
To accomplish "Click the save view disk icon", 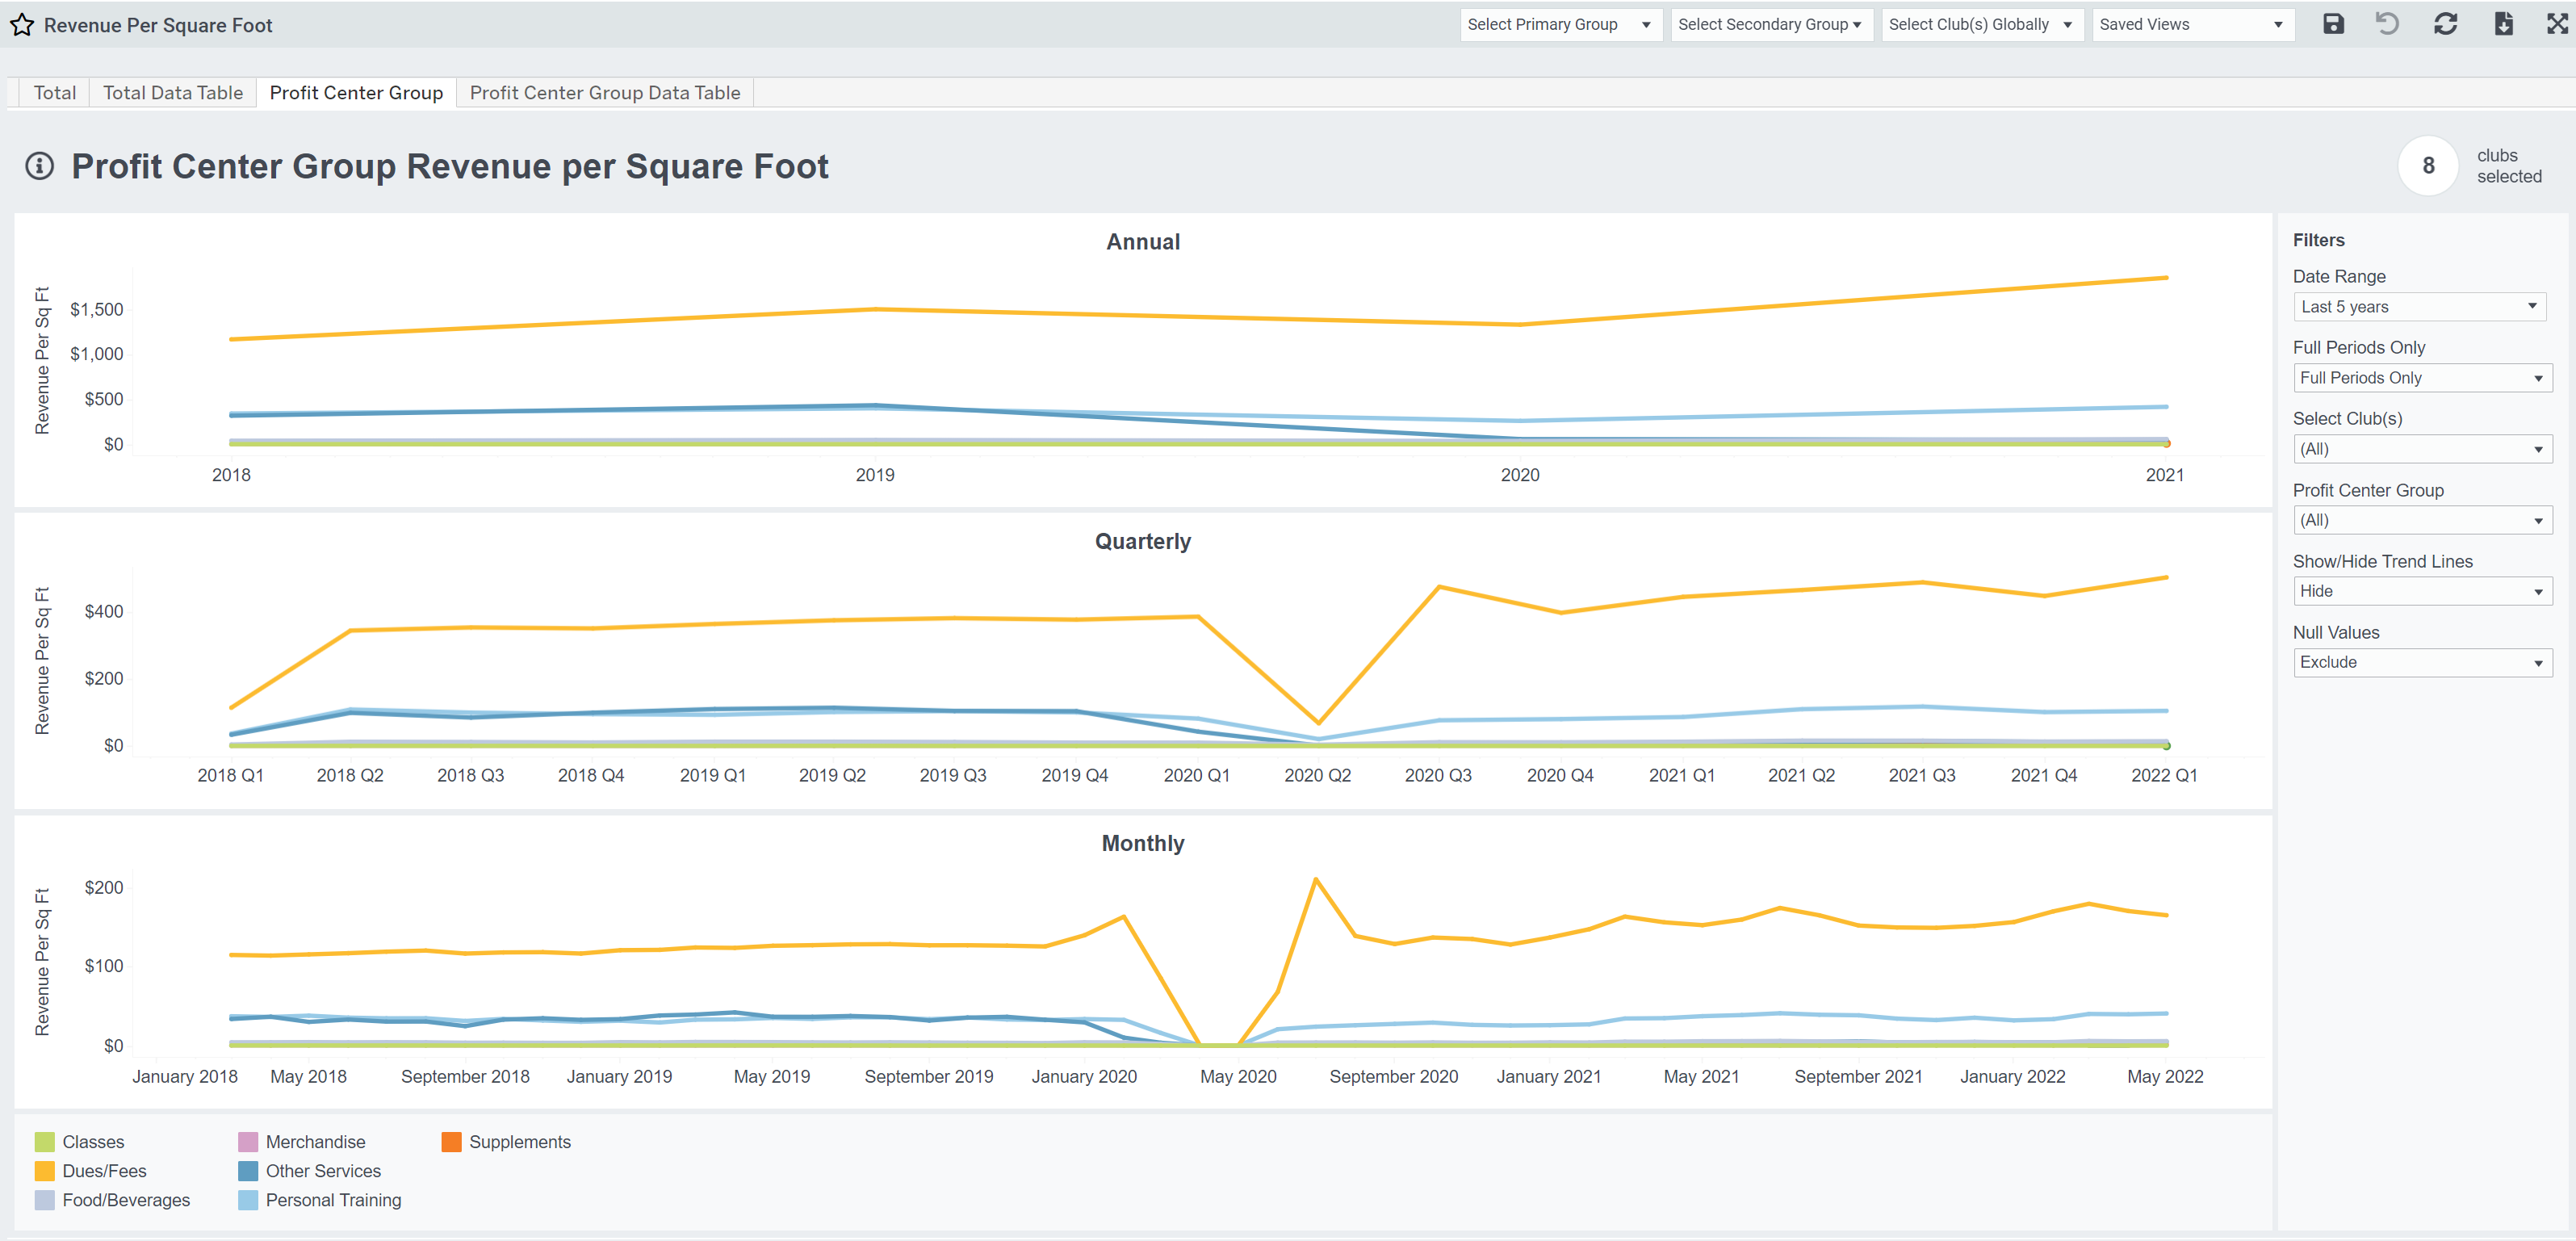I will pyautogui.click(x=2332, y=24).
